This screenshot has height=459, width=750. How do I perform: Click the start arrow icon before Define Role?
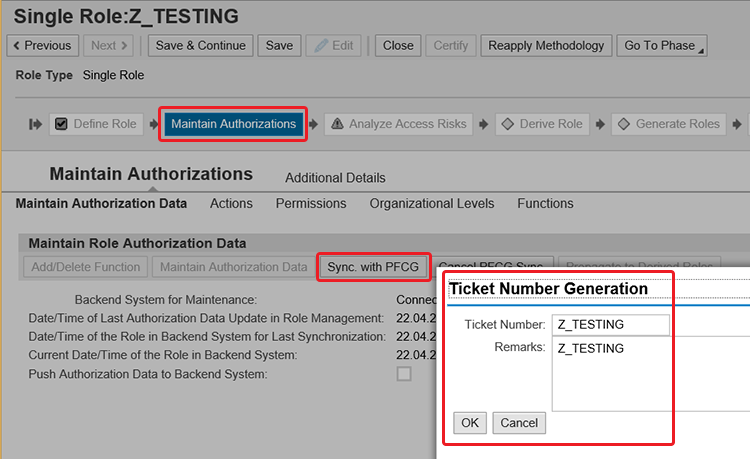(35, 124)
